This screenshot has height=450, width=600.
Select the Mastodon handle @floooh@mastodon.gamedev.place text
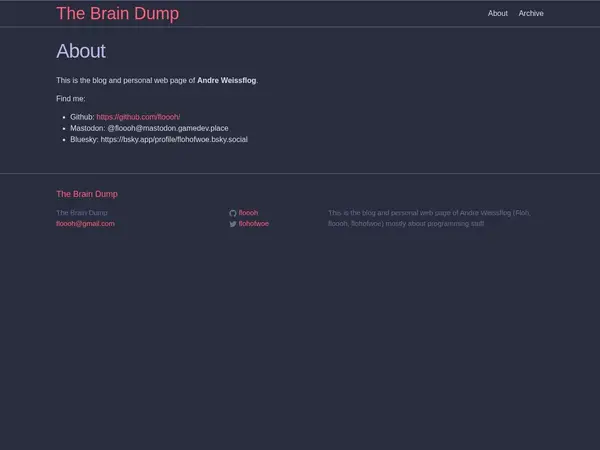point(168,128)
